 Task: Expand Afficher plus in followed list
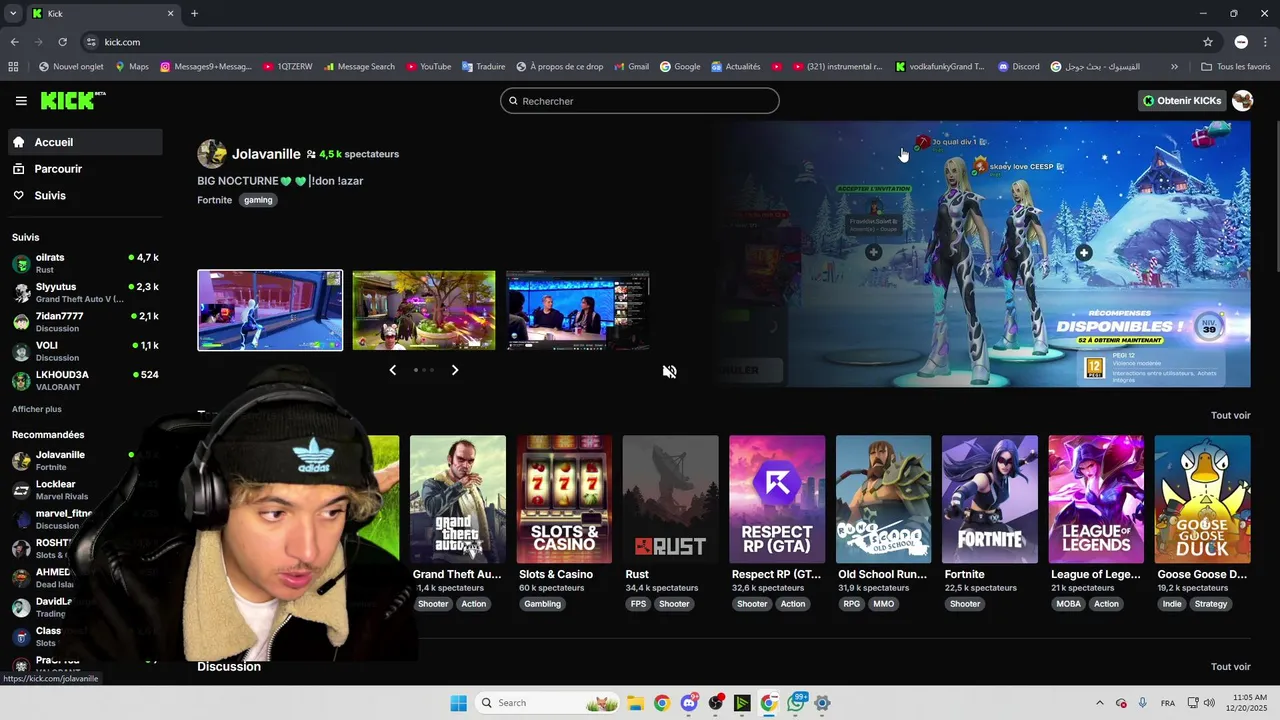[x=37, y=409]
